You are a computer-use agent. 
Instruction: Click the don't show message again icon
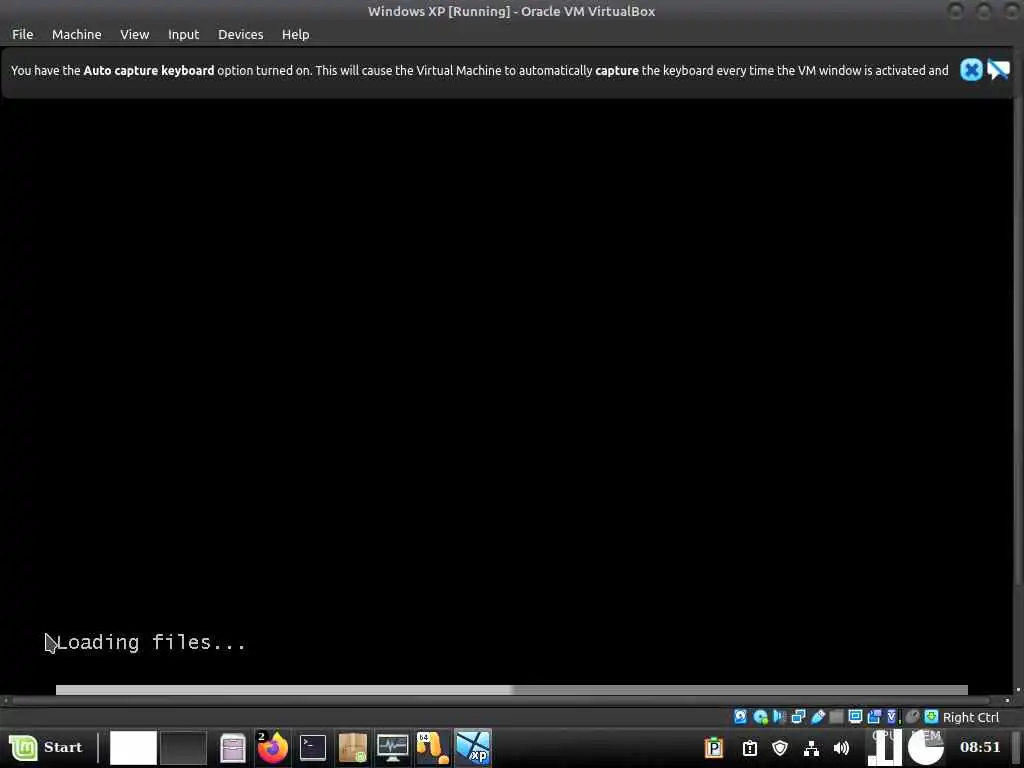(x=999, y=70)
